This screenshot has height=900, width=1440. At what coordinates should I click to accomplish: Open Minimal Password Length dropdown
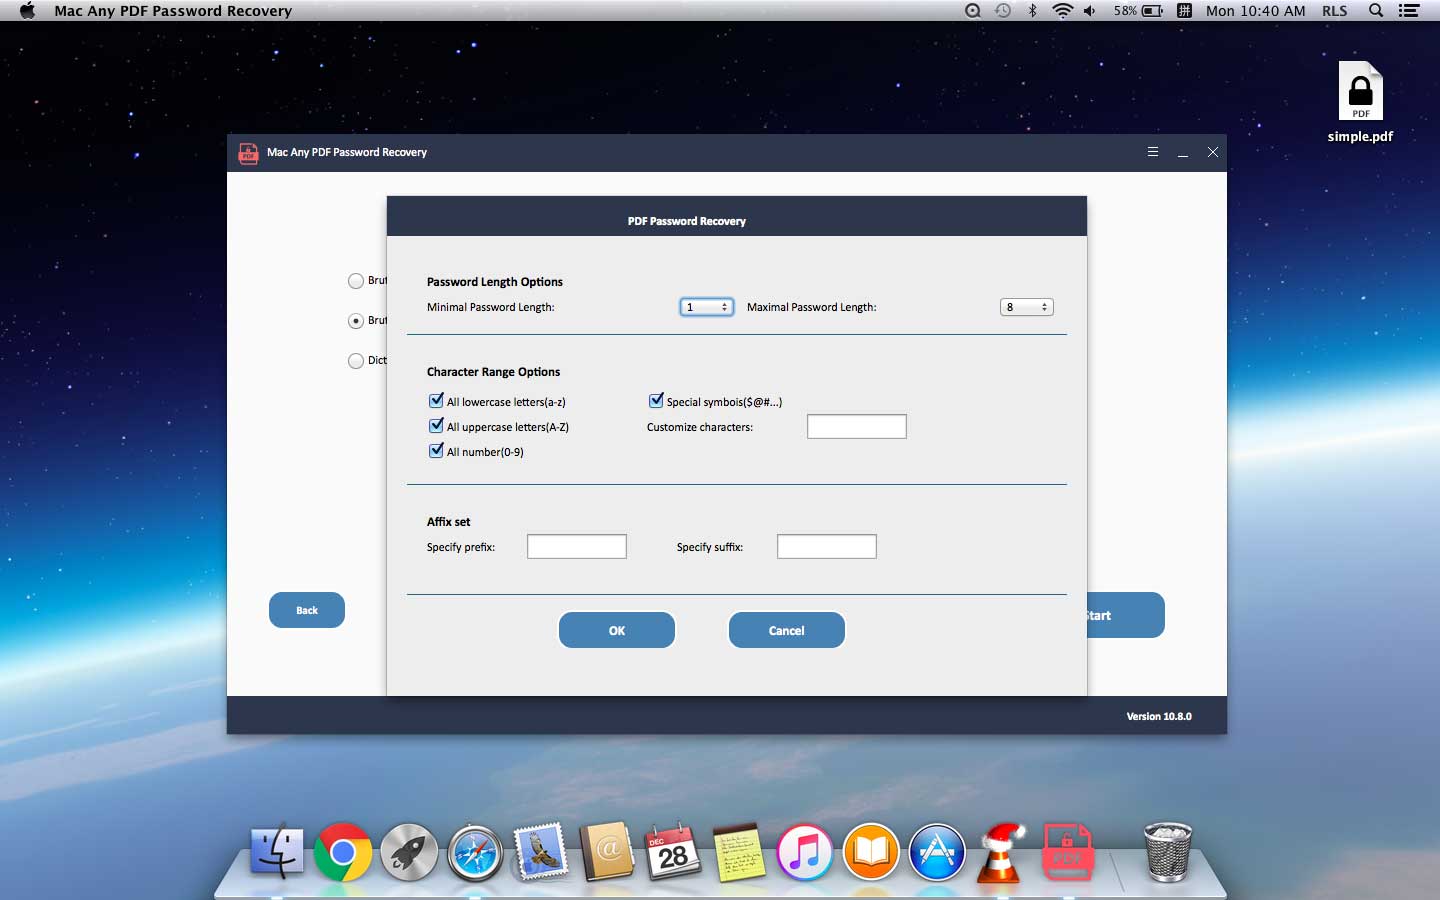pos(707,307)
